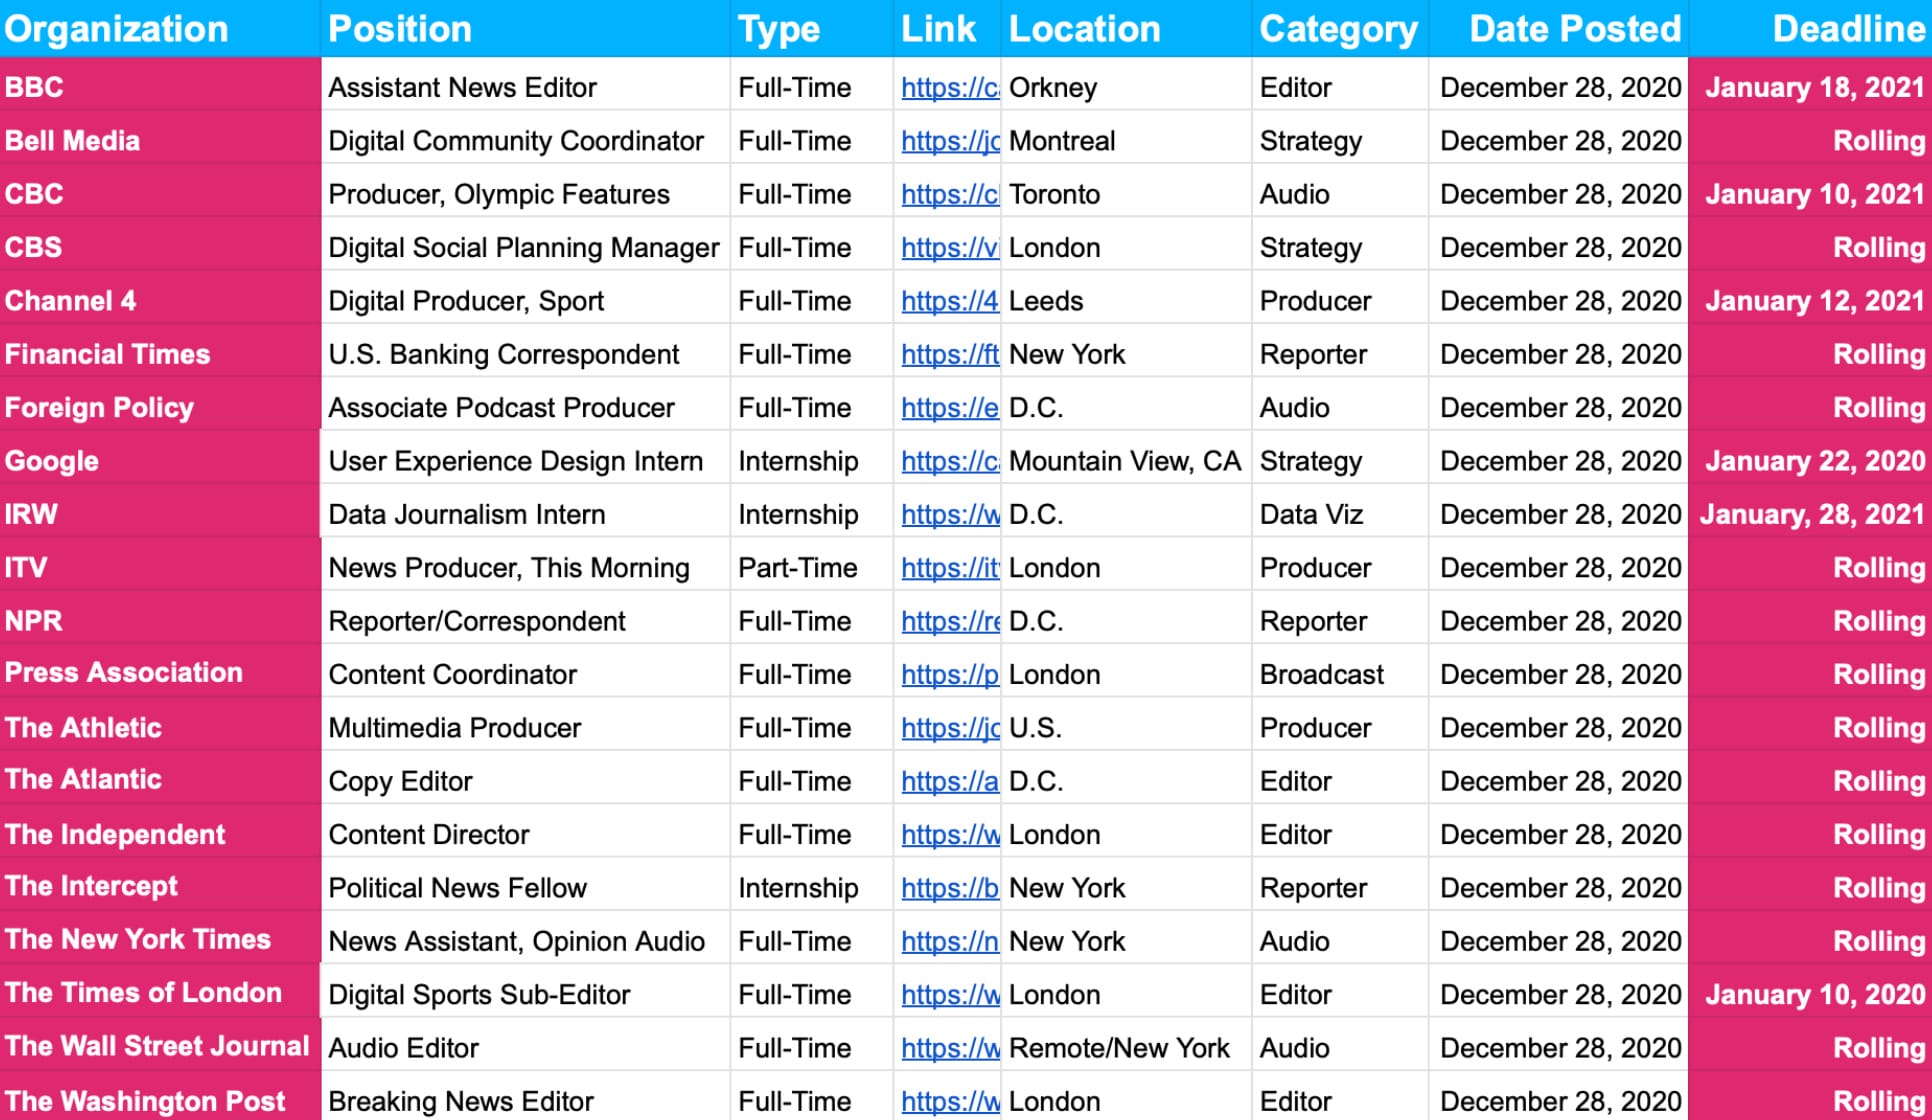Screen dimensions: 1932x1120
Task: Open the BBC job posting link
Action: [x=949, y=88]
